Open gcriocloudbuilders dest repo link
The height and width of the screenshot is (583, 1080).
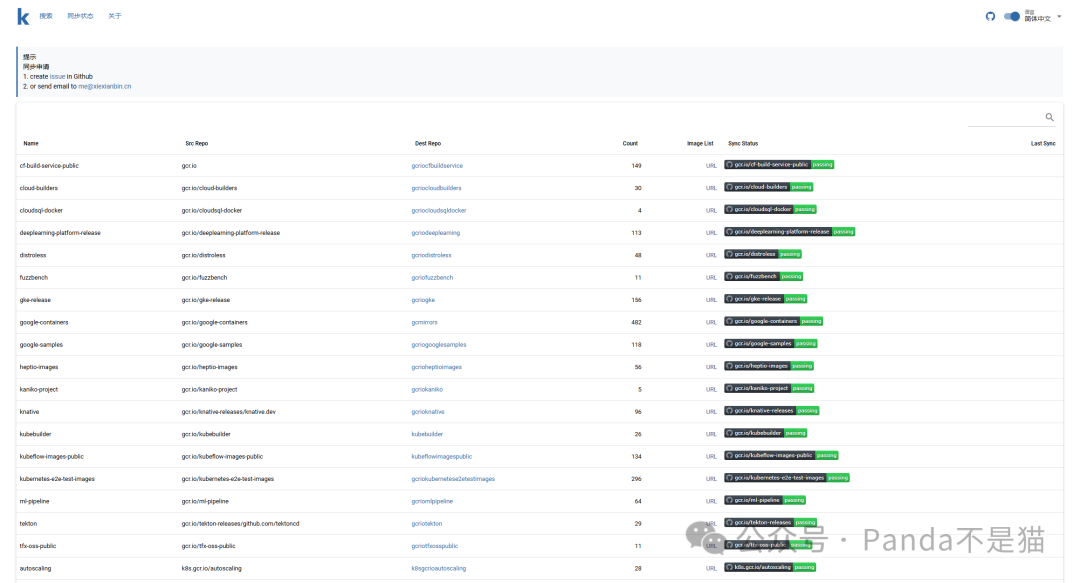[437, 188]
